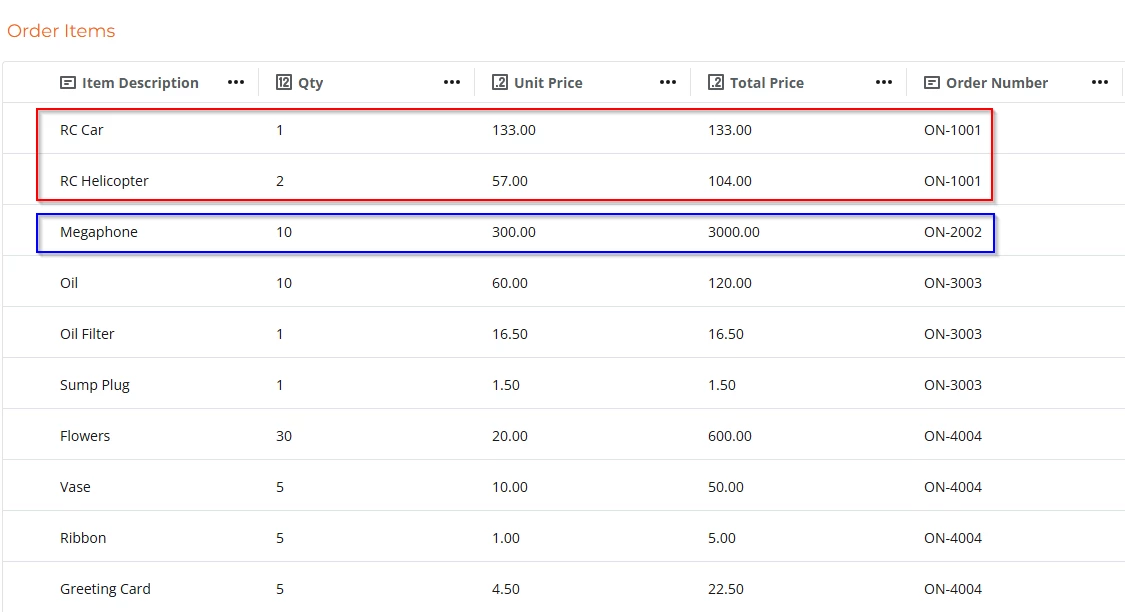This screenshot has height=612, width=1125.
Task: Click the total price 120.00
Action: [x=730, y=283]
